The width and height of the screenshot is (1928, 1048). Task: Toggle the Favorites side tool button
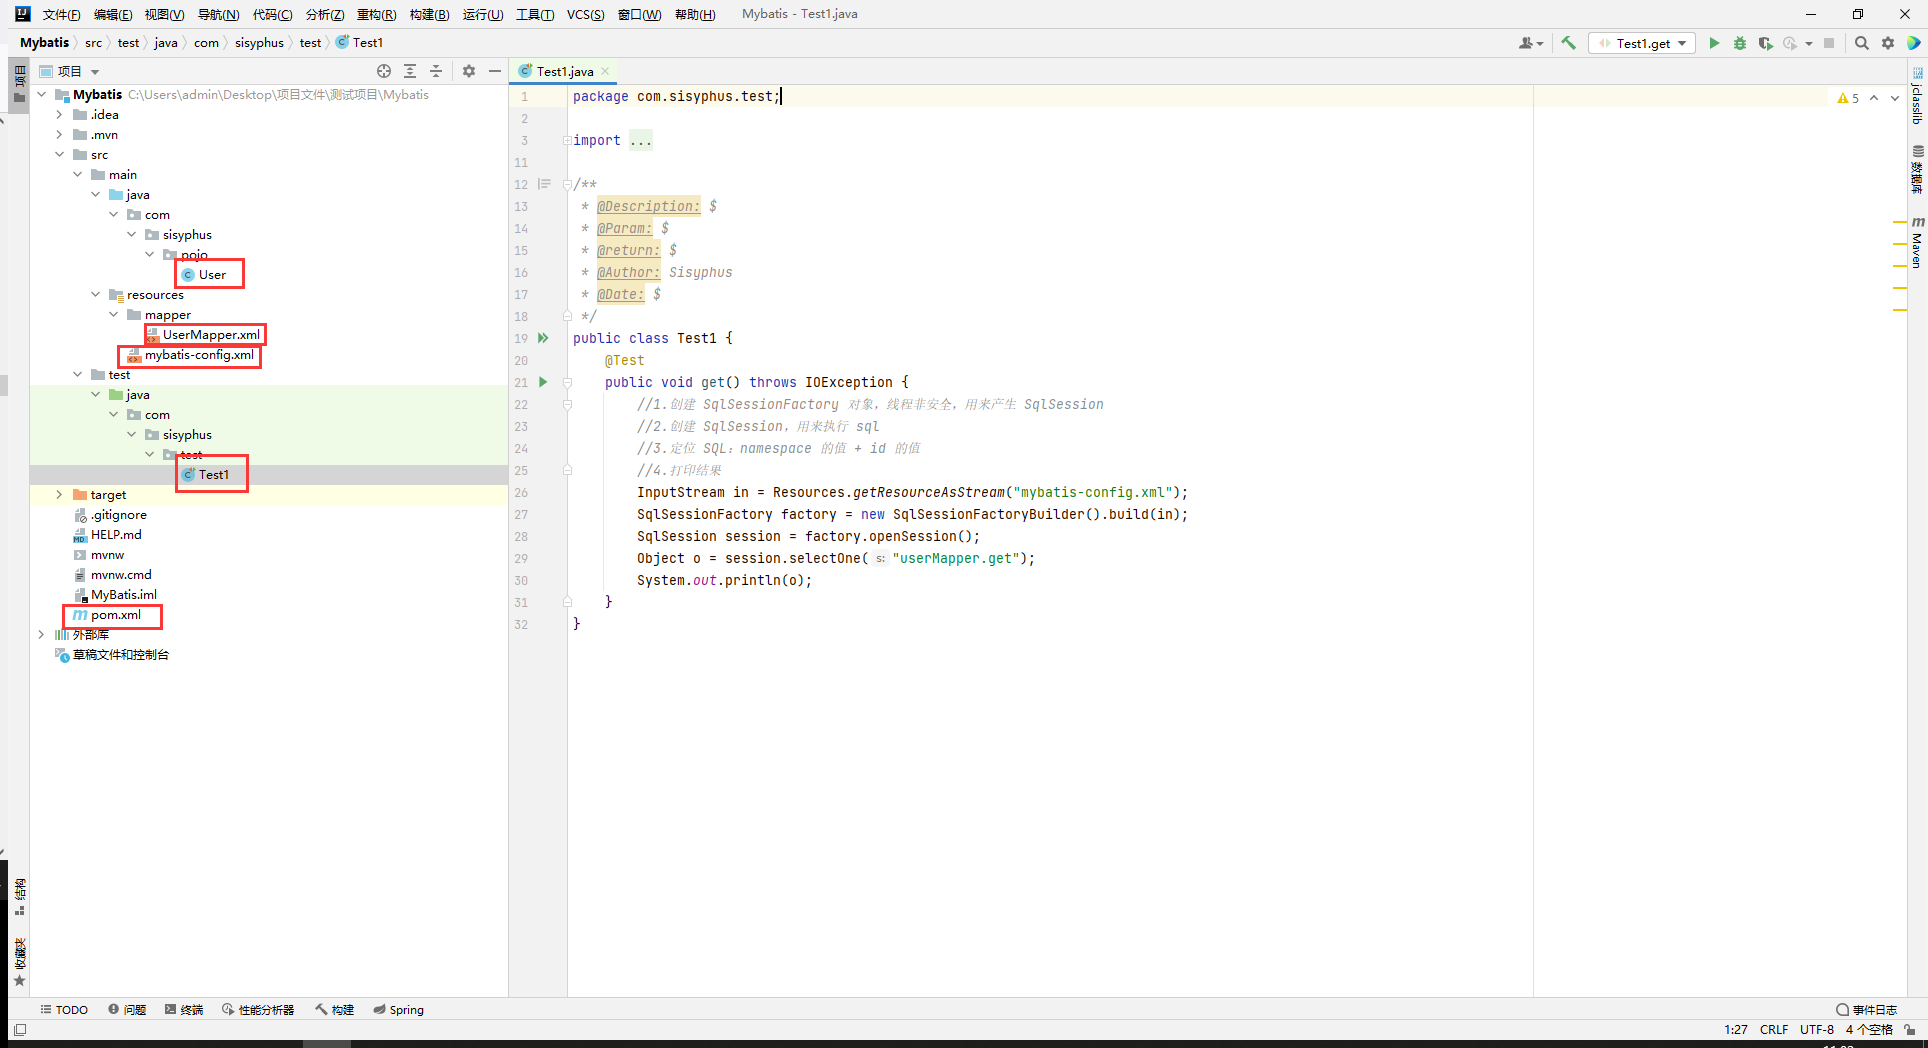pos(19,962)
